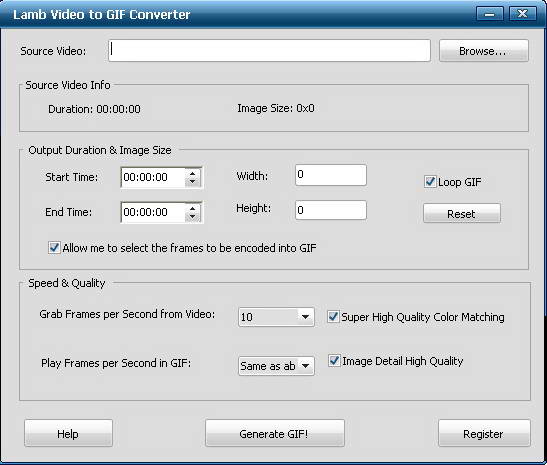Click the Reset button
Viewport: 547px width, 465px height.
coord(462,213)
